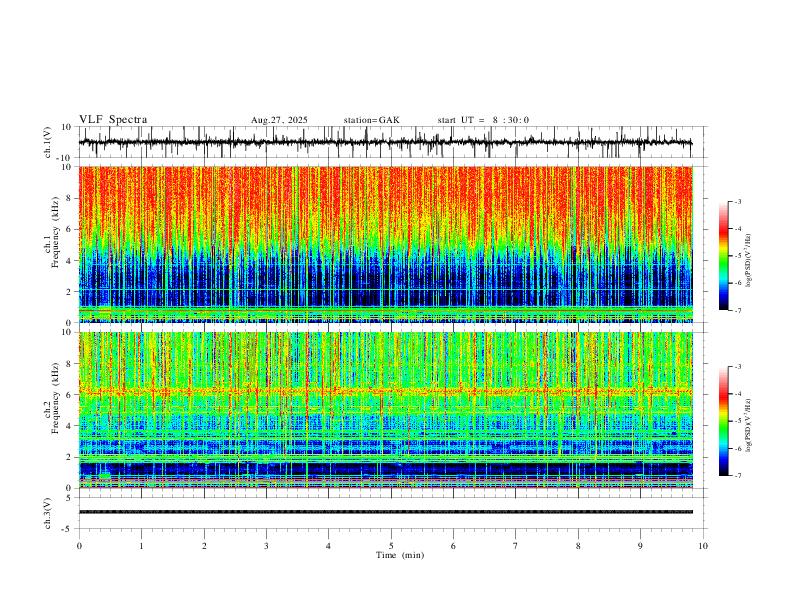The height and width of the screenshot is (612, 792).
Task: Click the "-7" label on ch.2 color bar
Action: pyautogui.click(x=738, y=476)
